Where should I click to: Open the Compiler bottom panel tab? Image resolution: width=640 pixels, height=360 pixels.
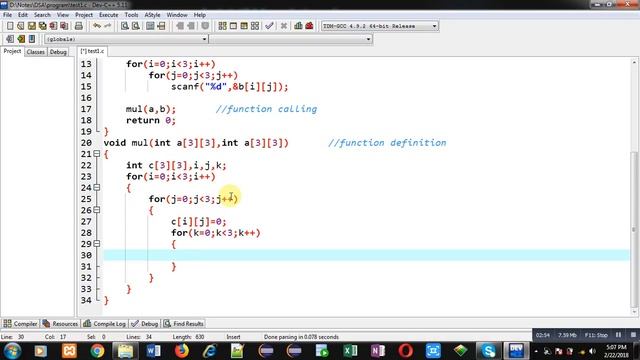tap(20, 324)
